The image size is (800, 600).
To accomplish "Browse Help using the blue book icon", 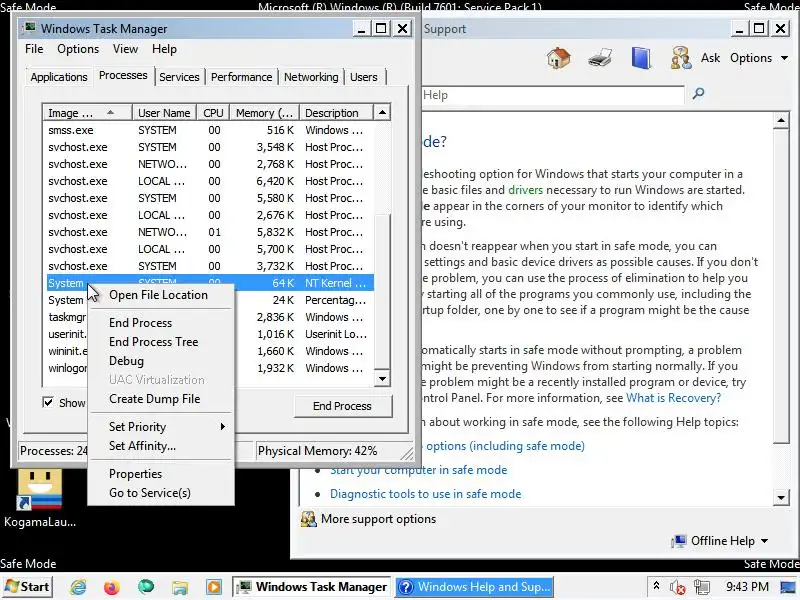I will click(641, 58).
